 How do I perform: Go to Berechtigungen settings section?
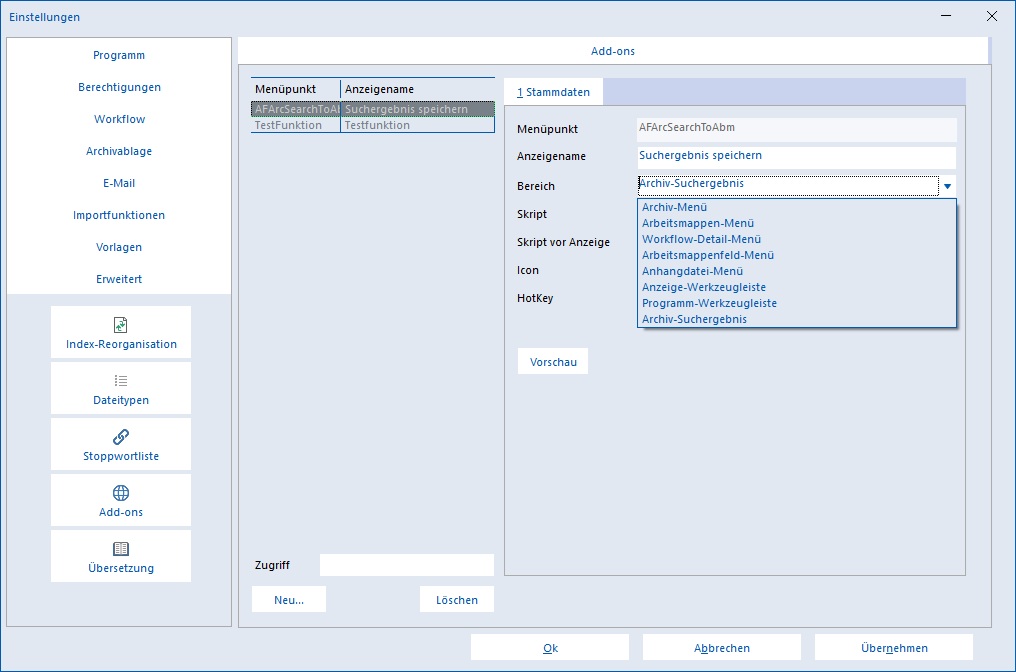tap(119, 87)
